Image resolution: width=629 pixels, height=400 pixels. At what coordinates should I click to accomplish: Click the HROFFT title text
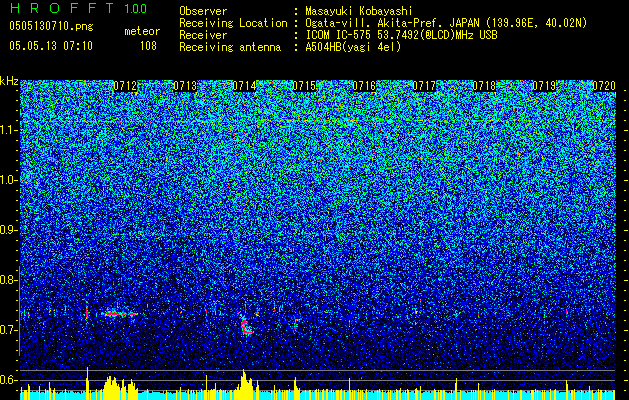[62, 8]
